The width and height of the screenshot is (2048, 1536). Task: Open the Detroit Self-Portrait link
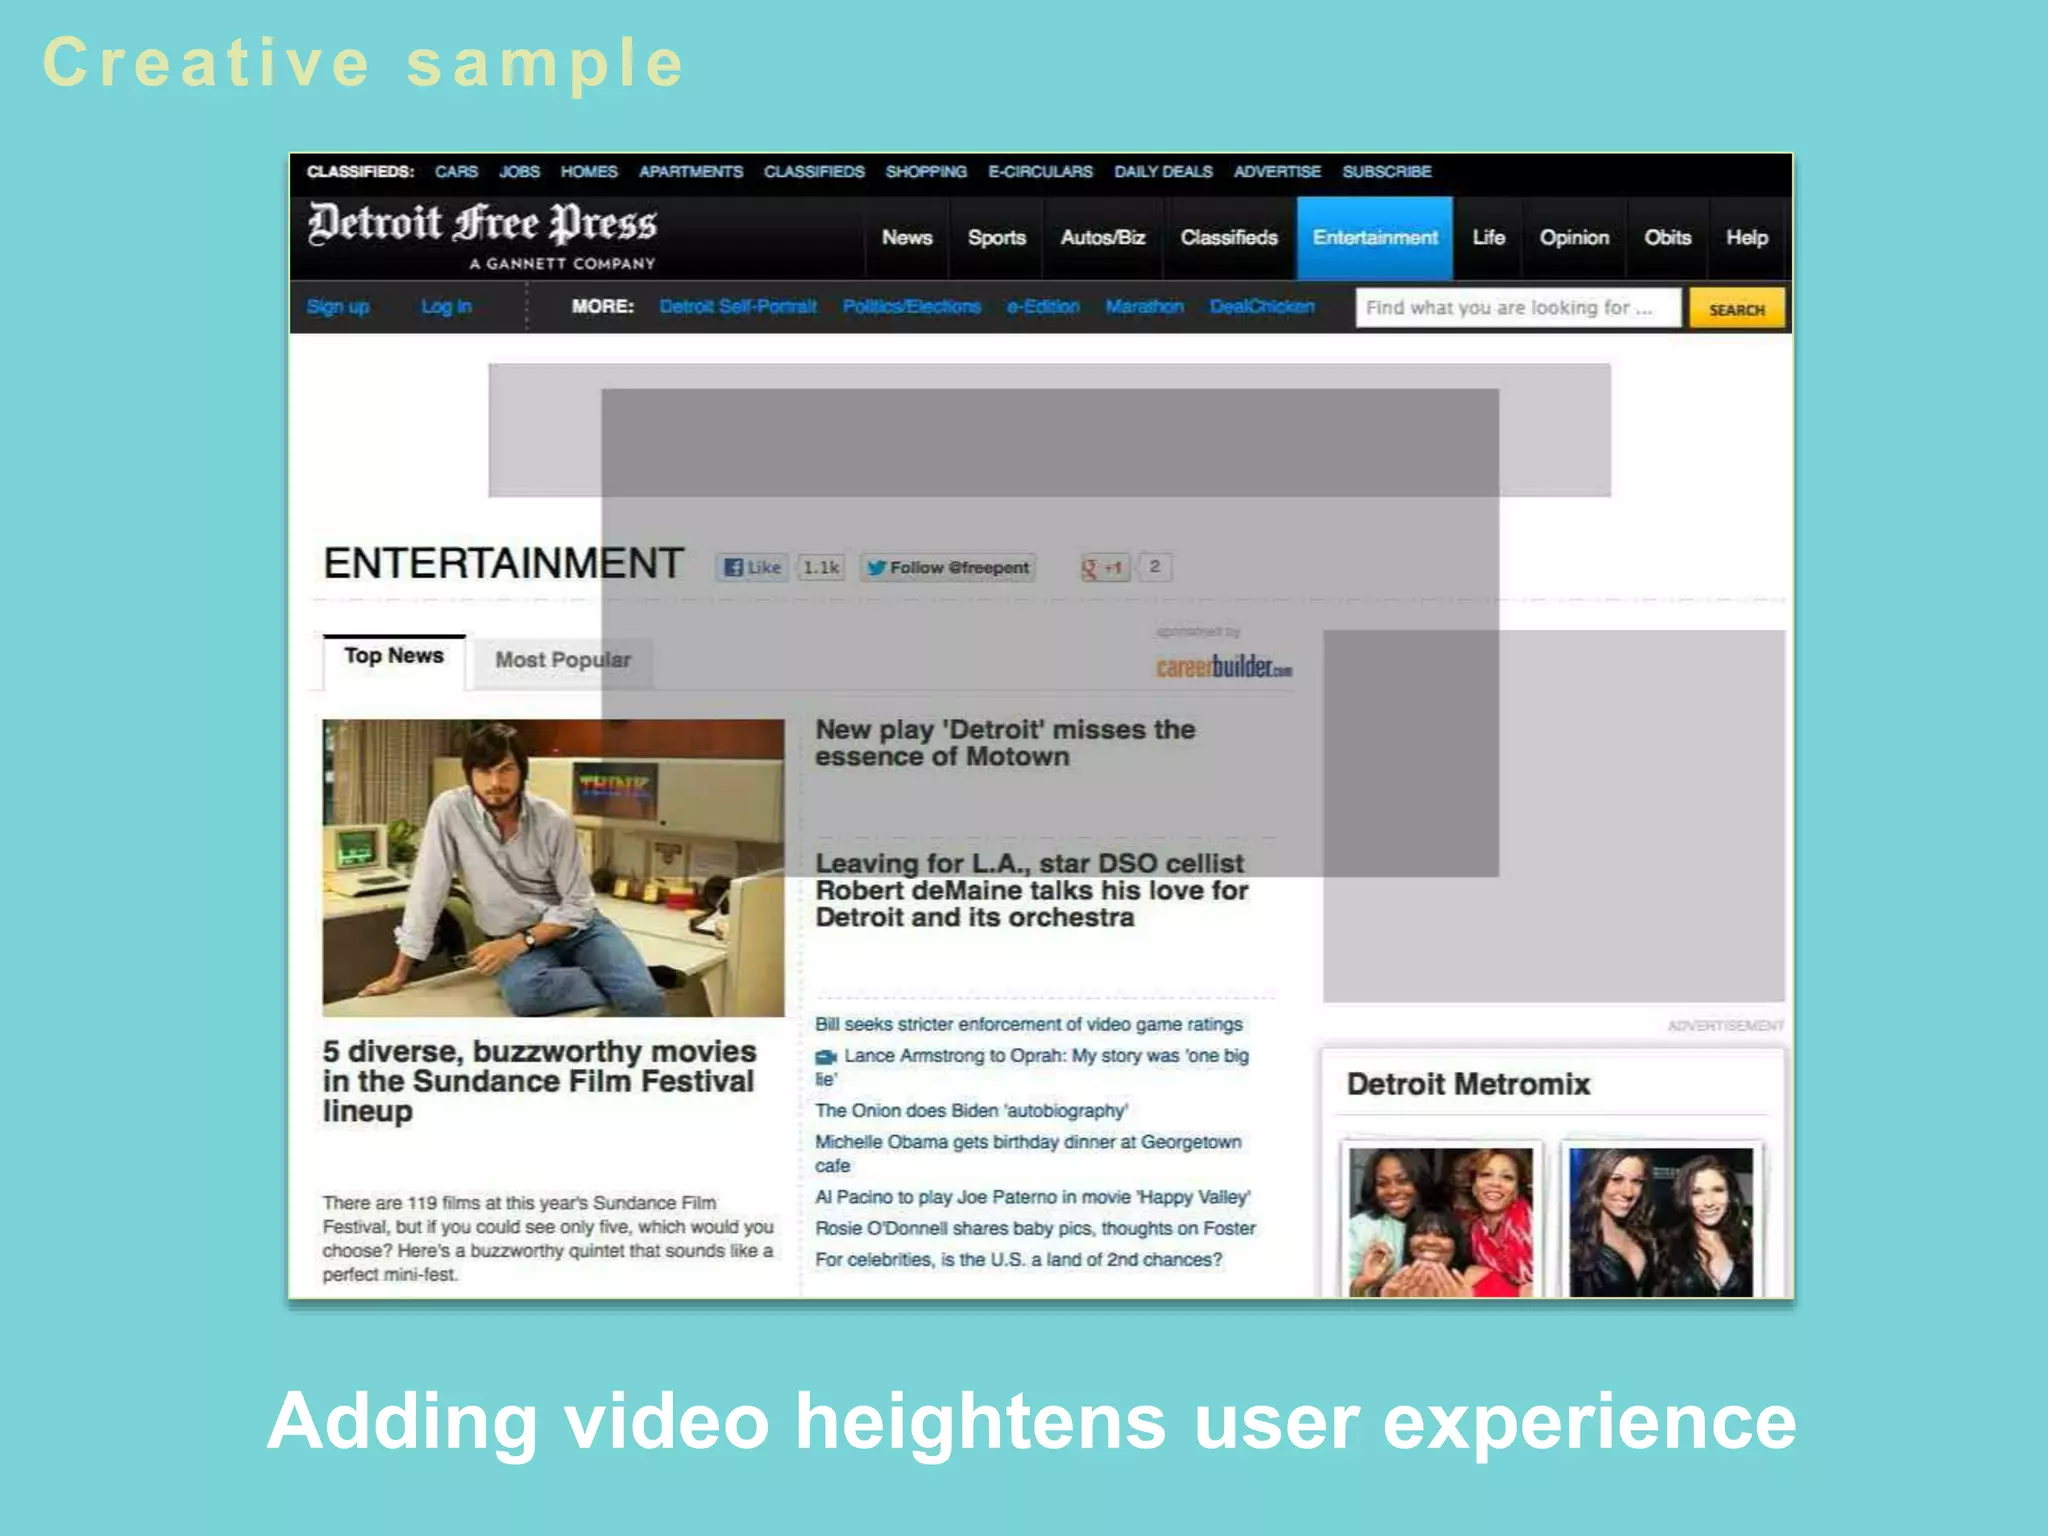coord(738,307)
